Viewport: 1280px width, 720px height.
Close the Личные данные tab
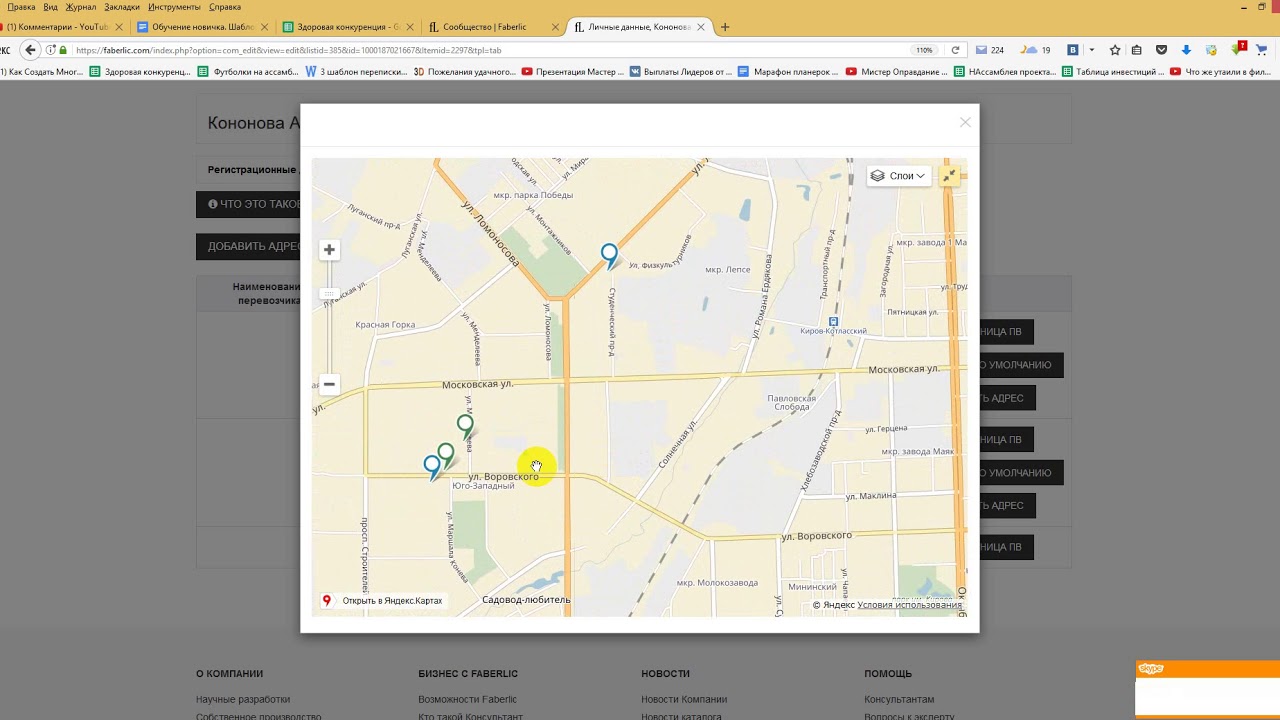701,27
